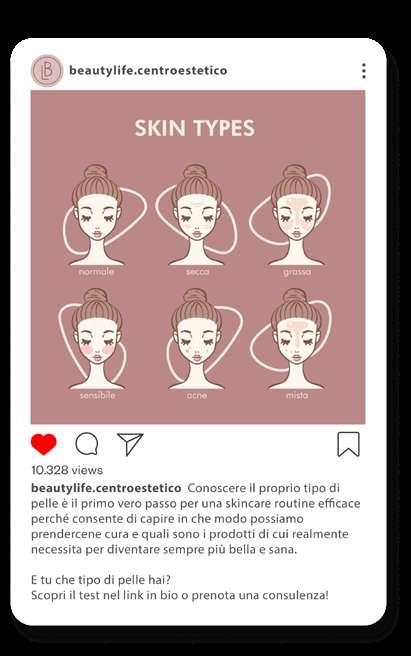411x656 pixels.
Task: Click the beautylife round profile avatar
Action: (x=47, y=70)
